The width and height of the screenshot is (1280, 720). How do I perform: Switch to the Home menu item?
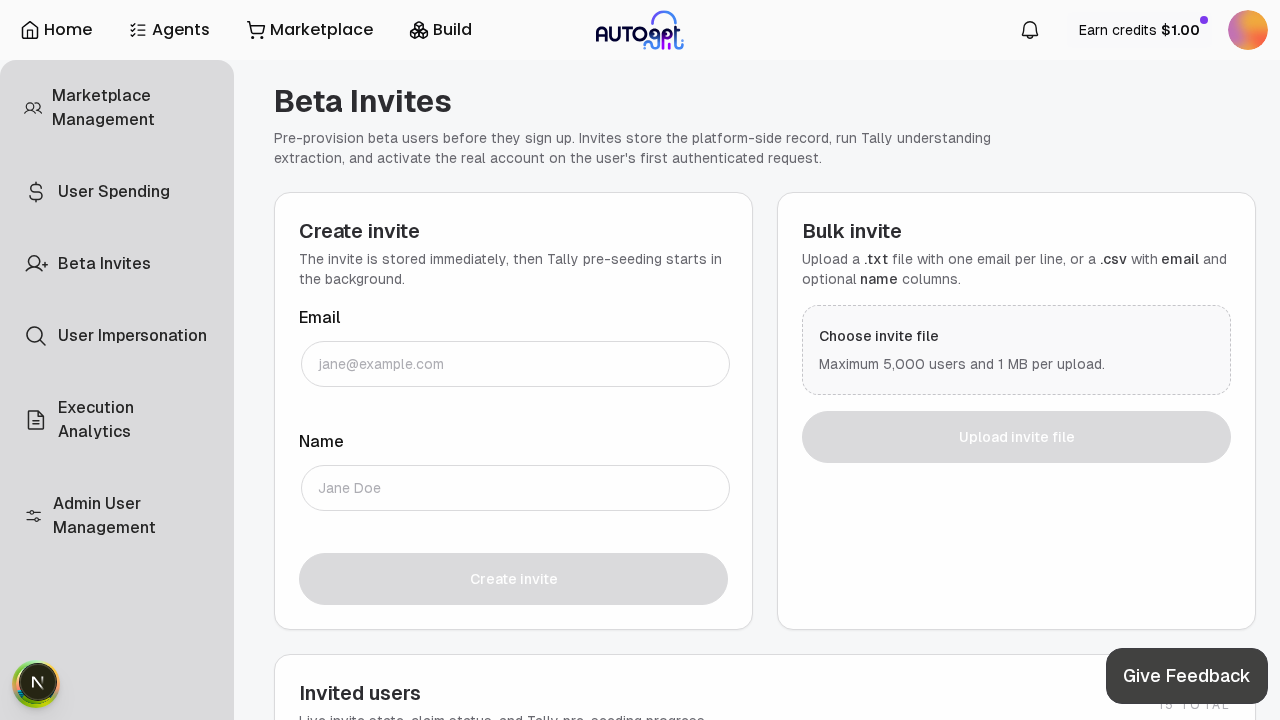(57, 29)
